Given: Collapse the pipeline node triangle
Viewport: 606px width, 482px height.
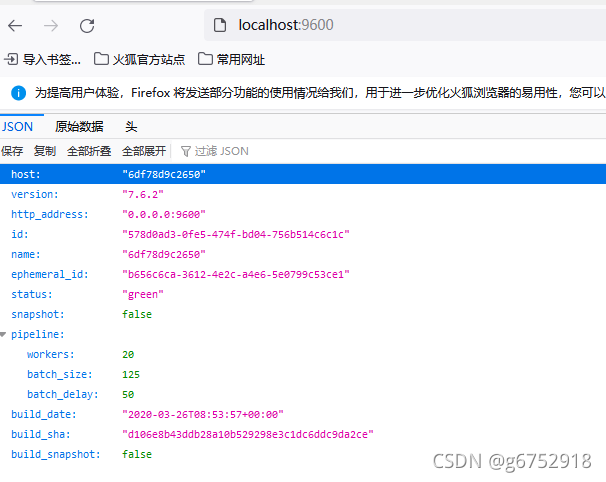Looking at the screenshot, I should [x=3, y=334].
